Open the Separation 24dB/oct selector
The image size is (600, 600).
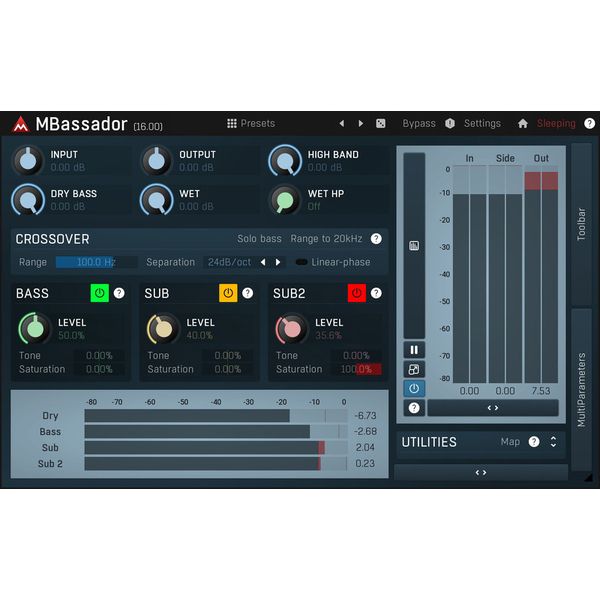pos(230,262)
